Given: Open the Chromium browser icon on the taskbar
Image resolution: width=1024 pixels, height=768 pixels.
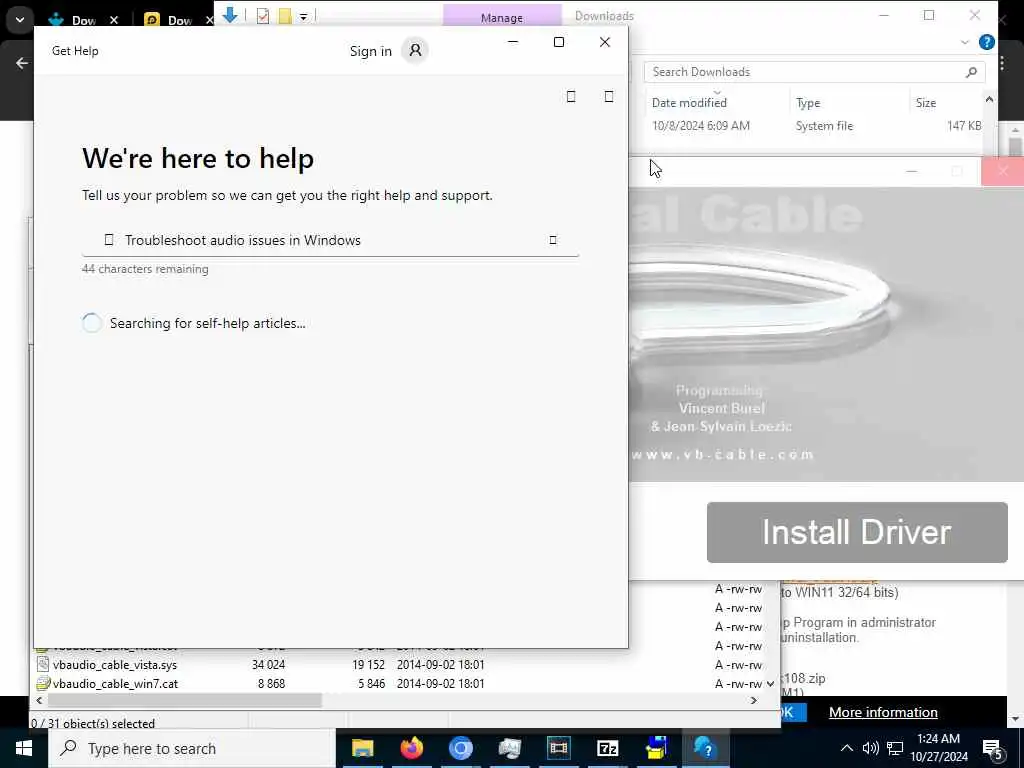Looking at the screenshot, I should tap(460, 748).
